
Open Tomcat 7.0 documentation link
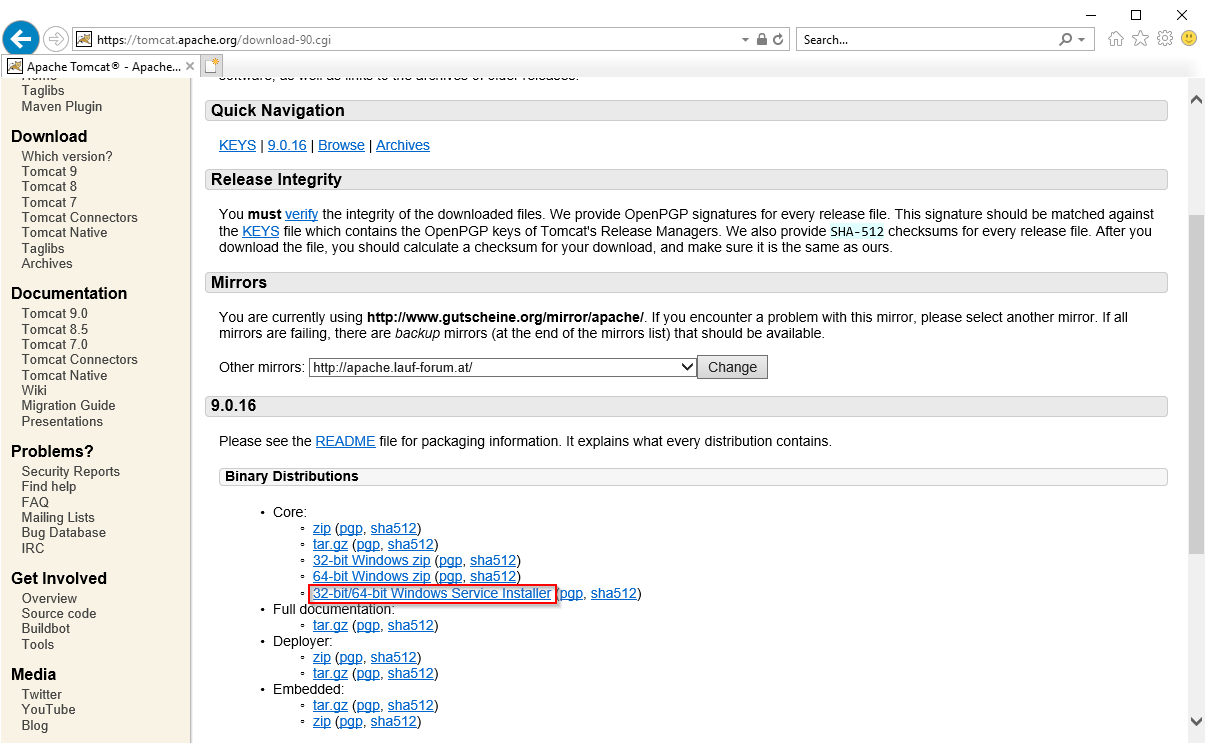pyautogui.click(x=55, y=344)
